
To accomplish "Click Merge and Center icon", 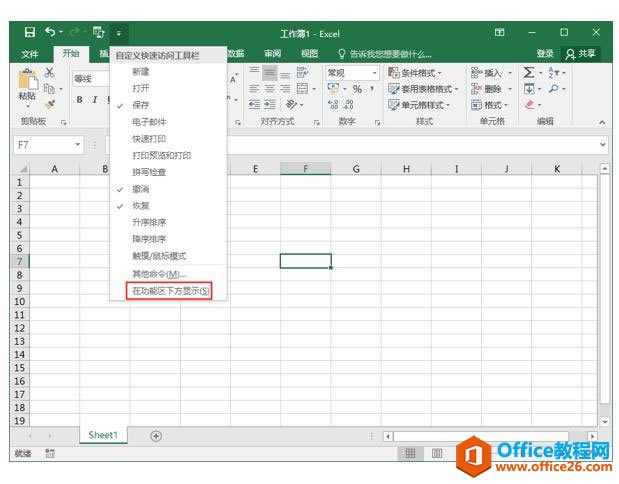I will 302,89.
